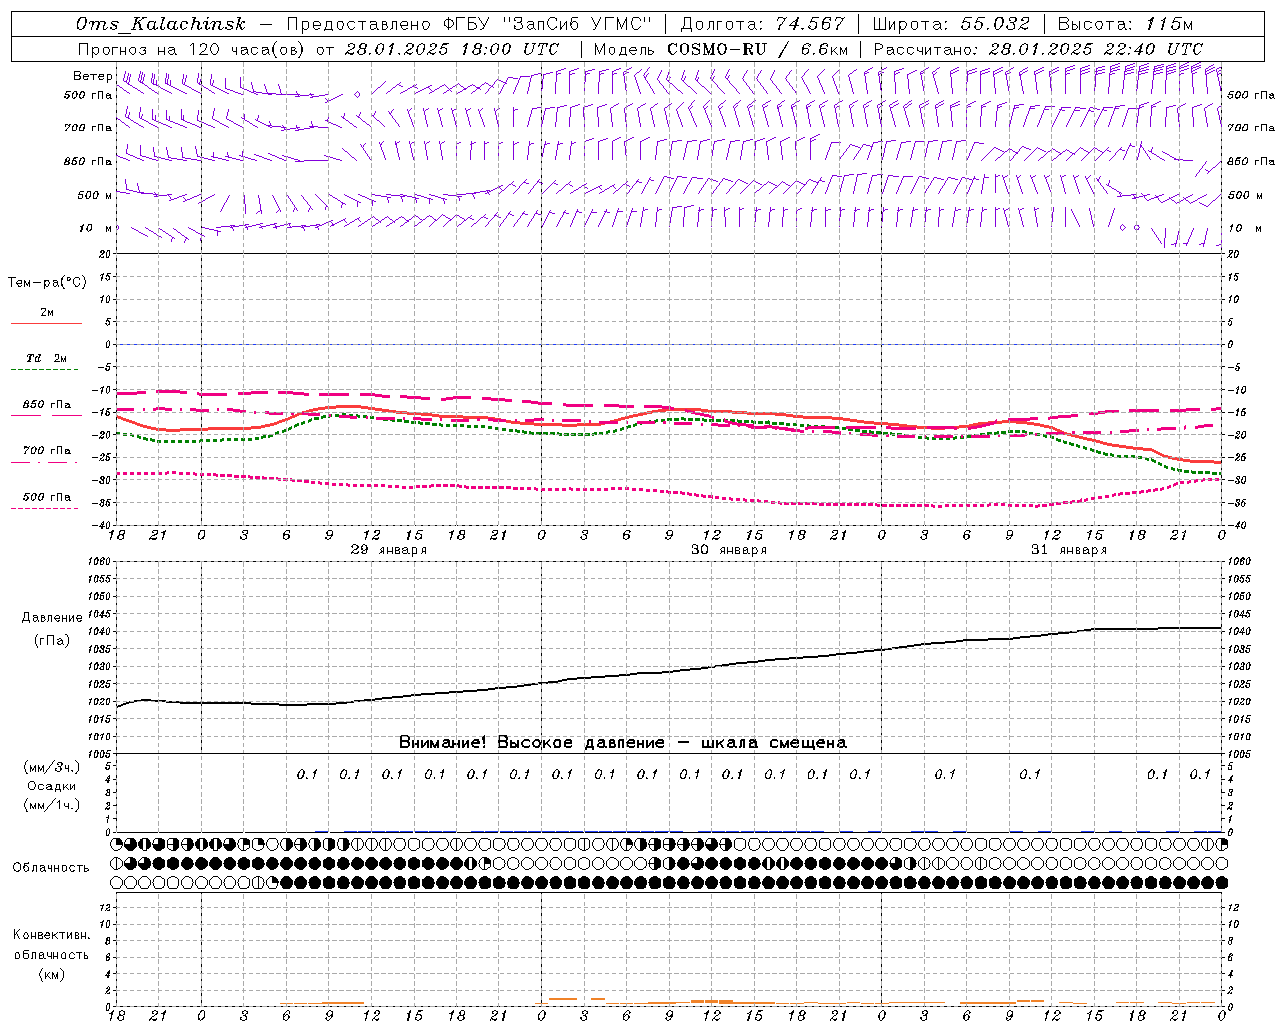
Task: Select the 'Облачность' cloud cover label
Action: pos(51,867)
